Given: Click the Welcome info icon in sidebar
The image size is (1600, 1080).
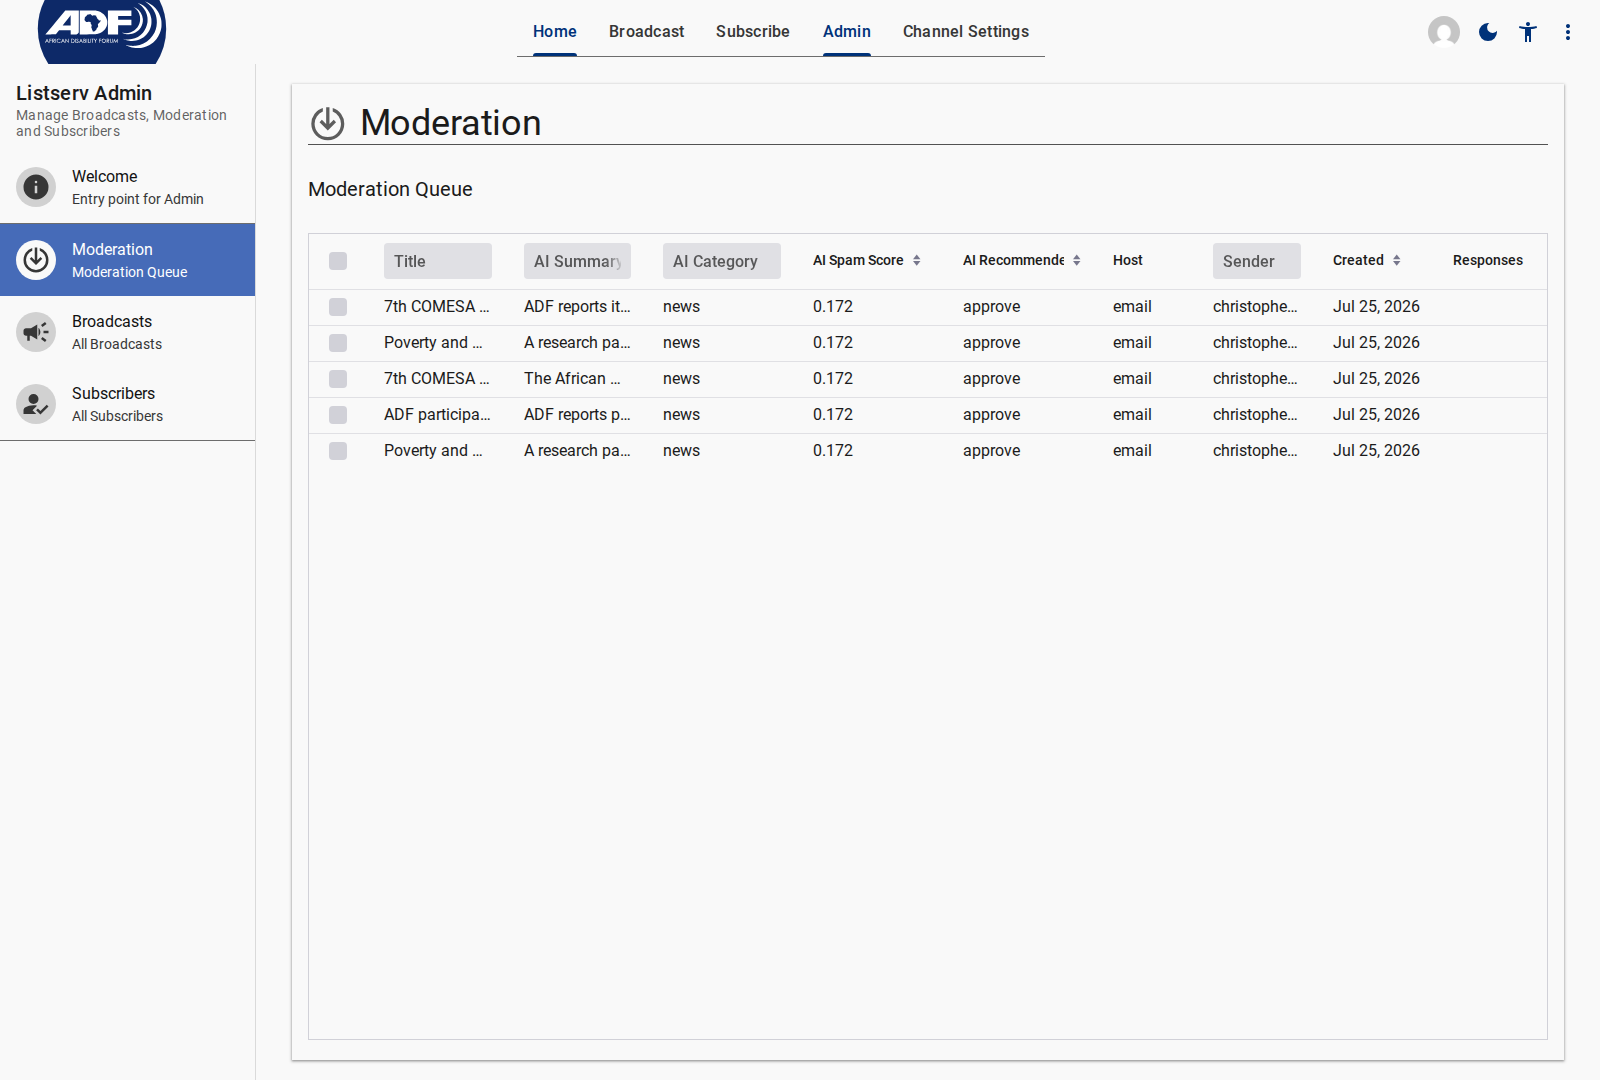Looking at the screenshot, I should [36, 187].
